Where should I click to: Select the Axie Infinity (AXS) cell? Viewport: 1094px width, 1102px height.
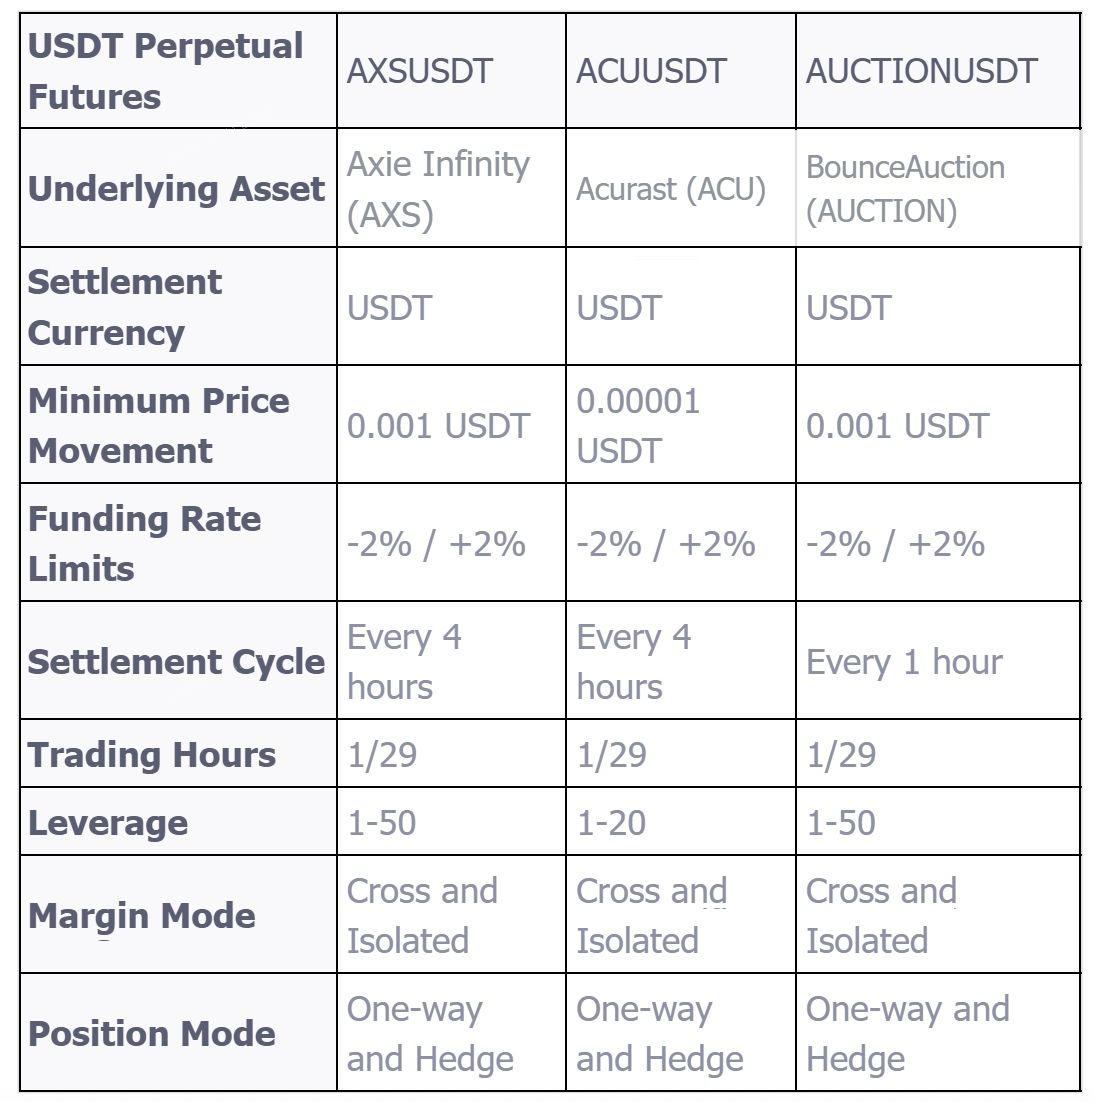pyautogui.click(x=438, y=189)
